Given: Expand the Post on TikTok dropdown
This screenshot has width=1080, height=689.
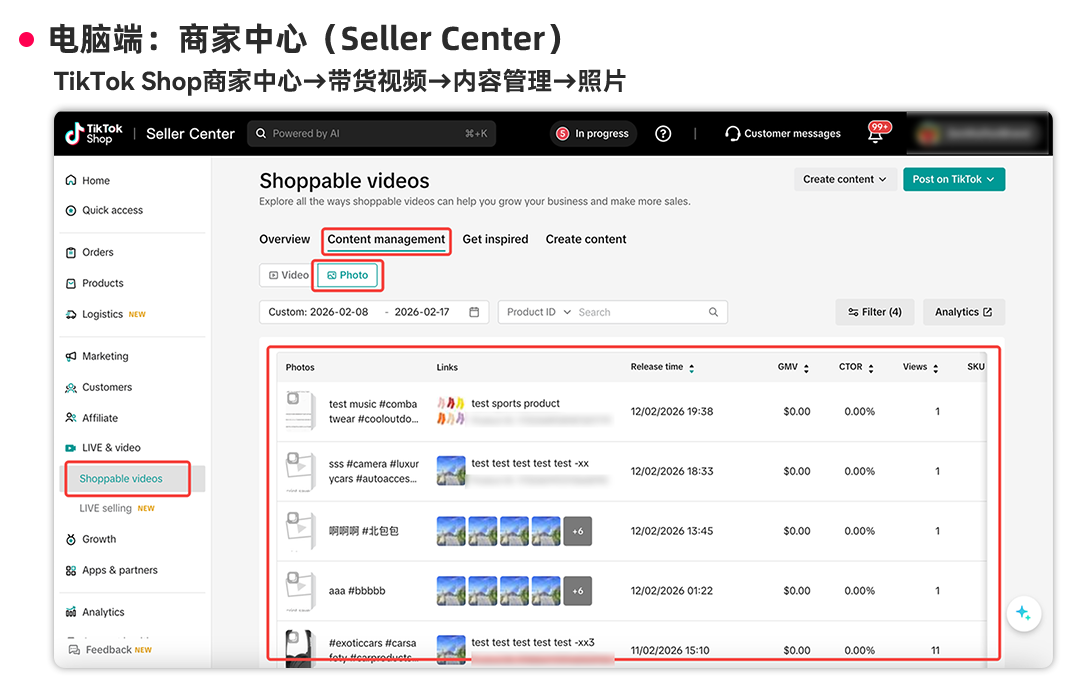Looking at the screenshot, I should click(954, 179).
